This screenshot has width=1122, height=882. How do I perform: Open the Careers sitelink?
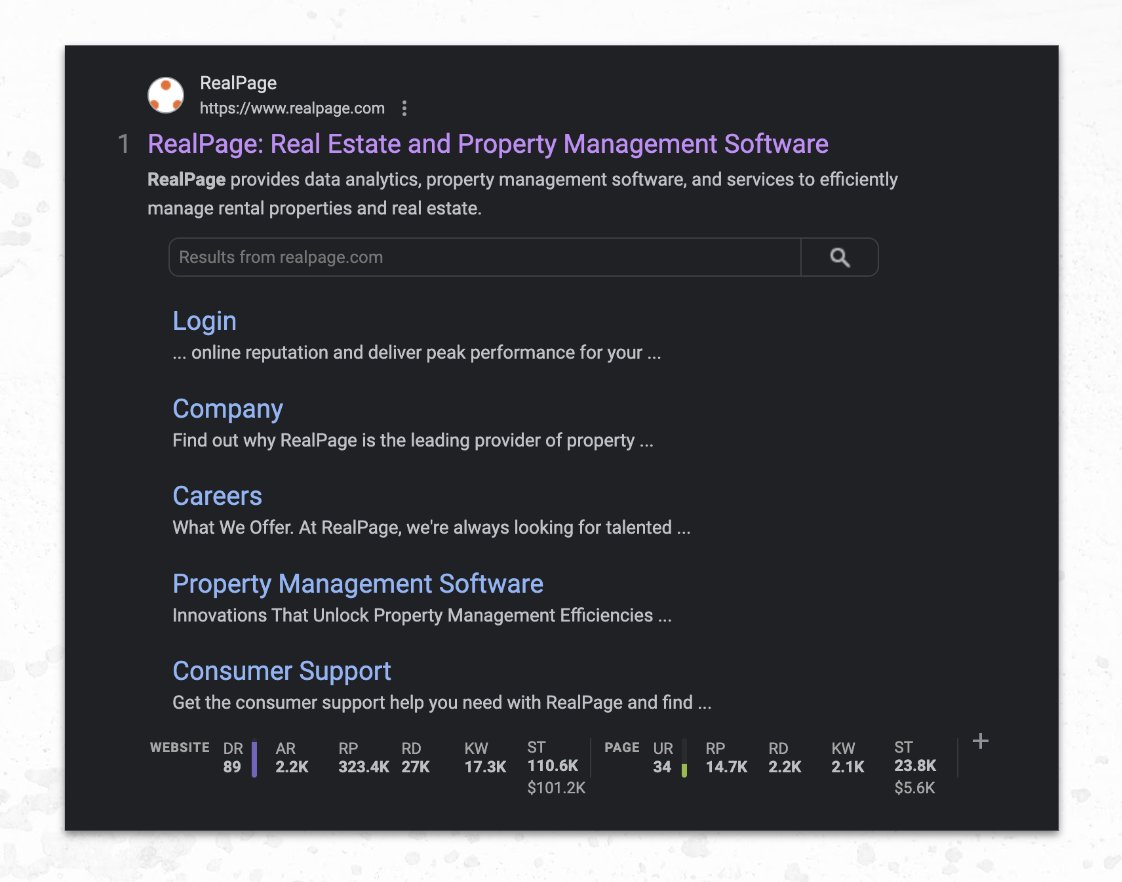click(217, 496)
